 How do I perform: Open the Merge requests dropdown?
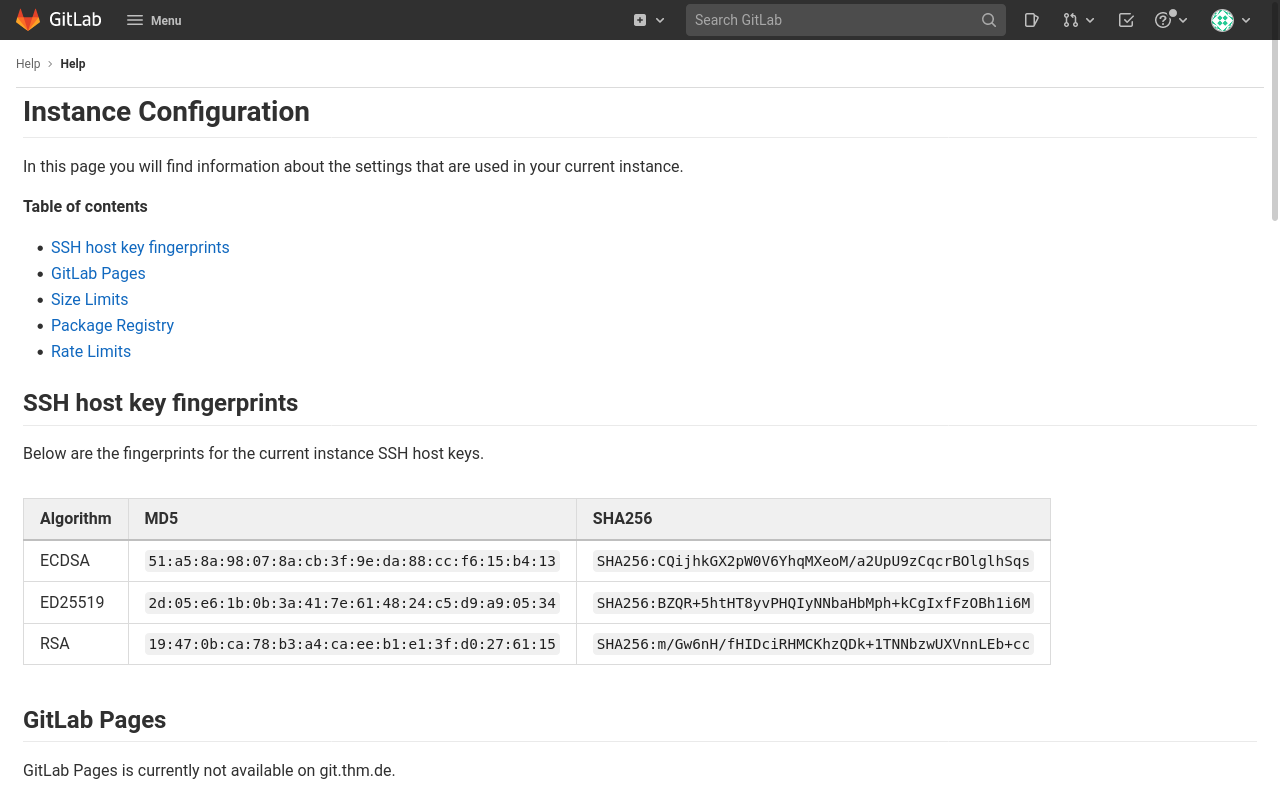tap(1079, 20)
